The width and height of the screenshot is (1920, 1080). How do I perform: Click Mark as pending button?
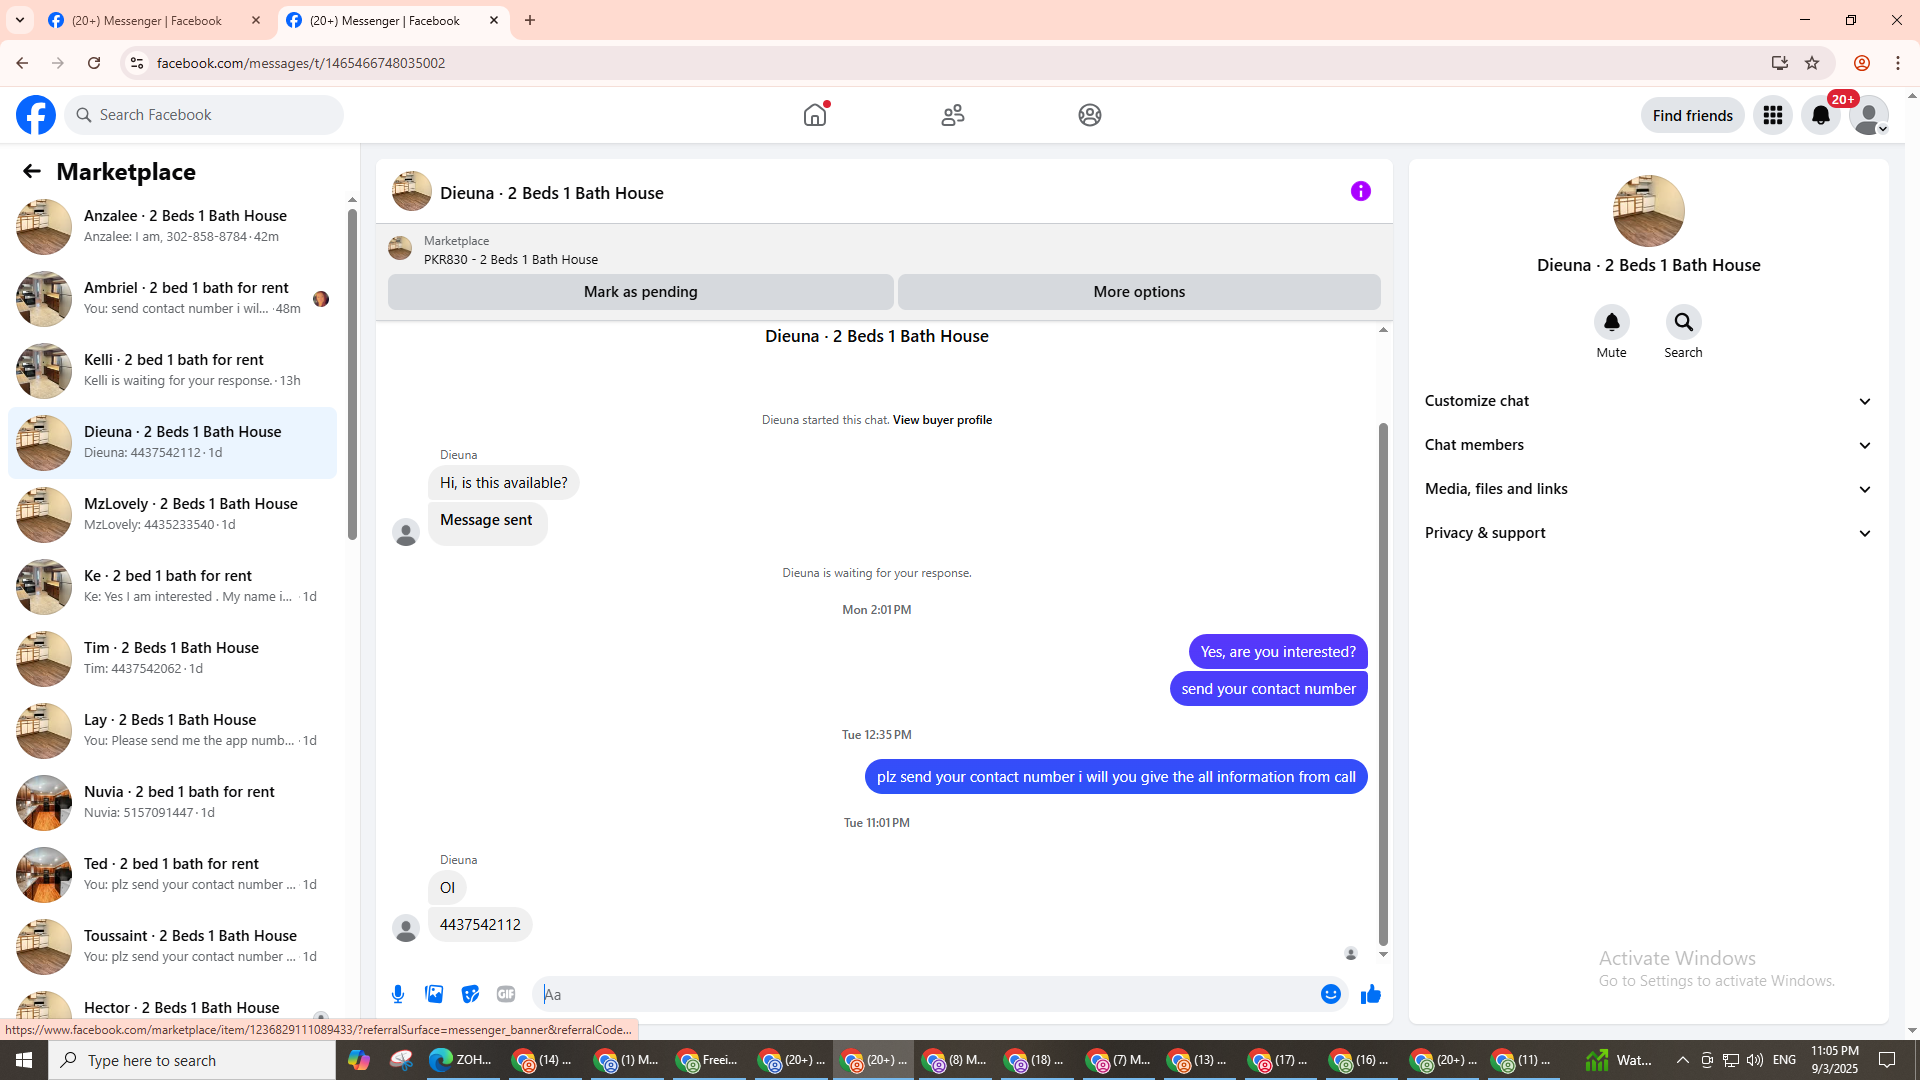[641, 292]
